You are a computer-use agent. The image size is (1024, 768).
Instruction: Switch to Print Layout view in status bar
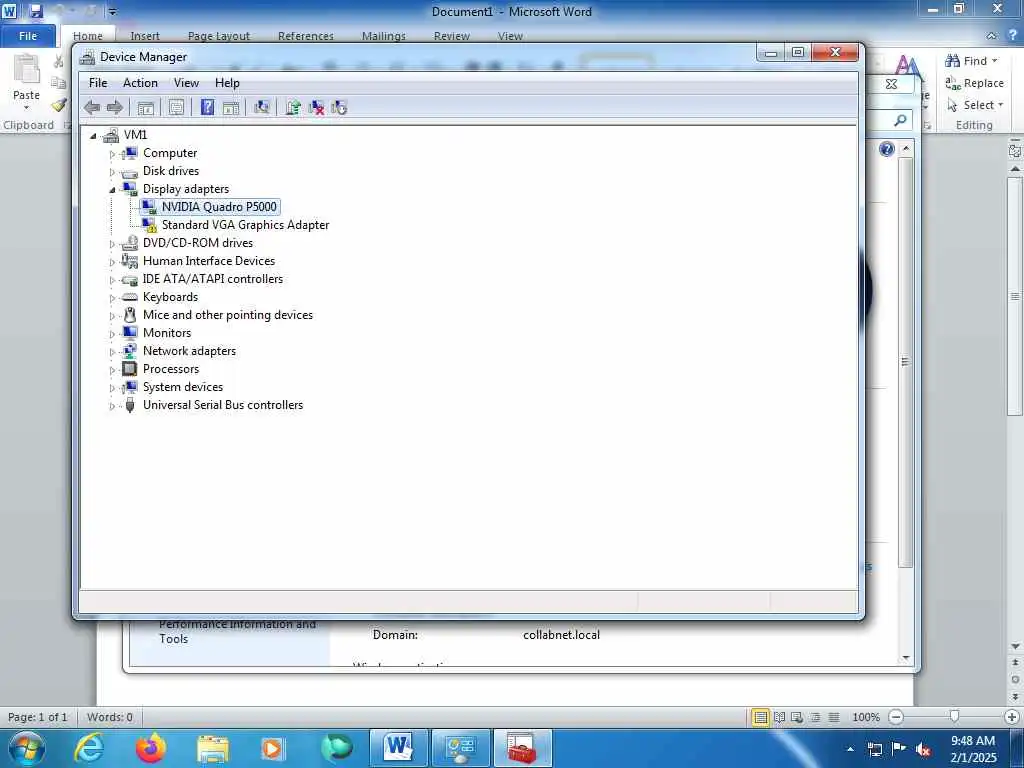coord(760,717)
